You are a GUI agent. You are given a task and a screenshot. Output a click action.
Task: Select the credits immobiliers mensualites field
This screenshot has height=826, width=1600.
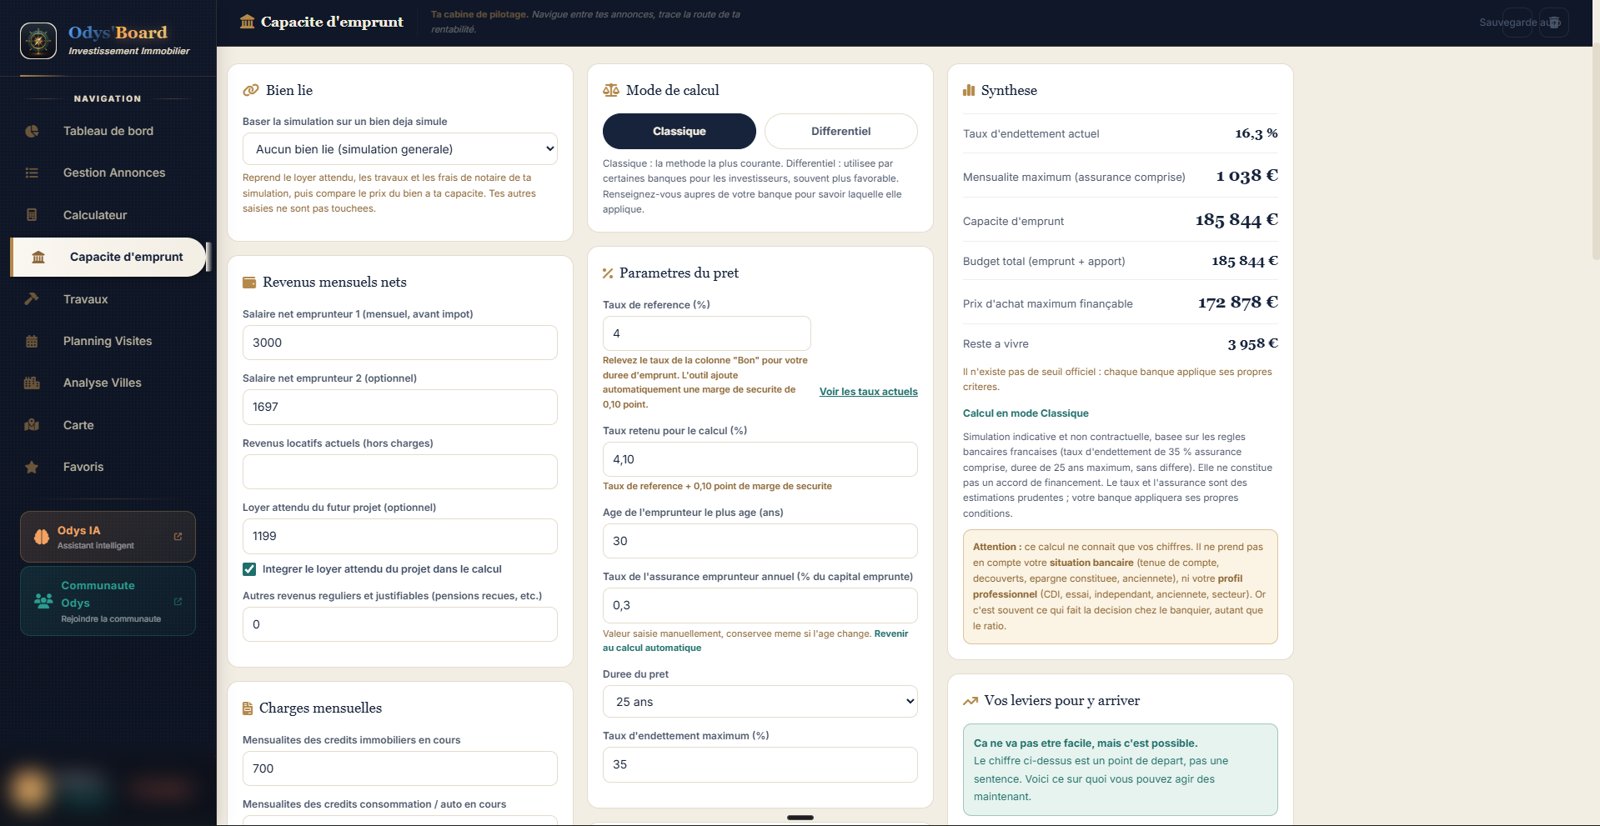pos(400,768)
